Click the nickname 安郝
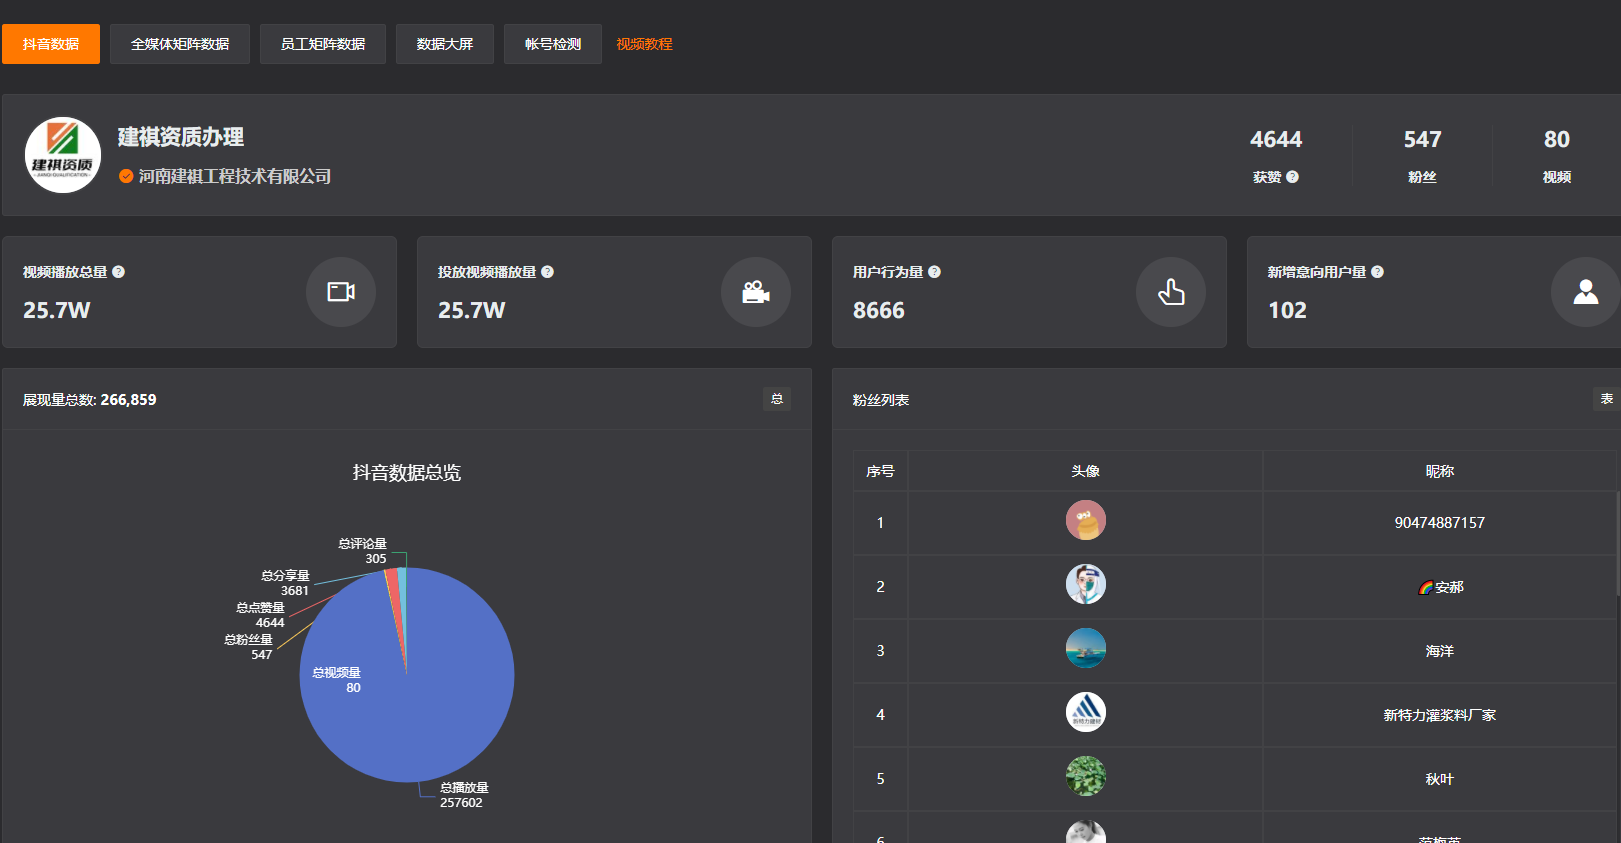The image size is (1621, 843). (x=1441, y=587)
